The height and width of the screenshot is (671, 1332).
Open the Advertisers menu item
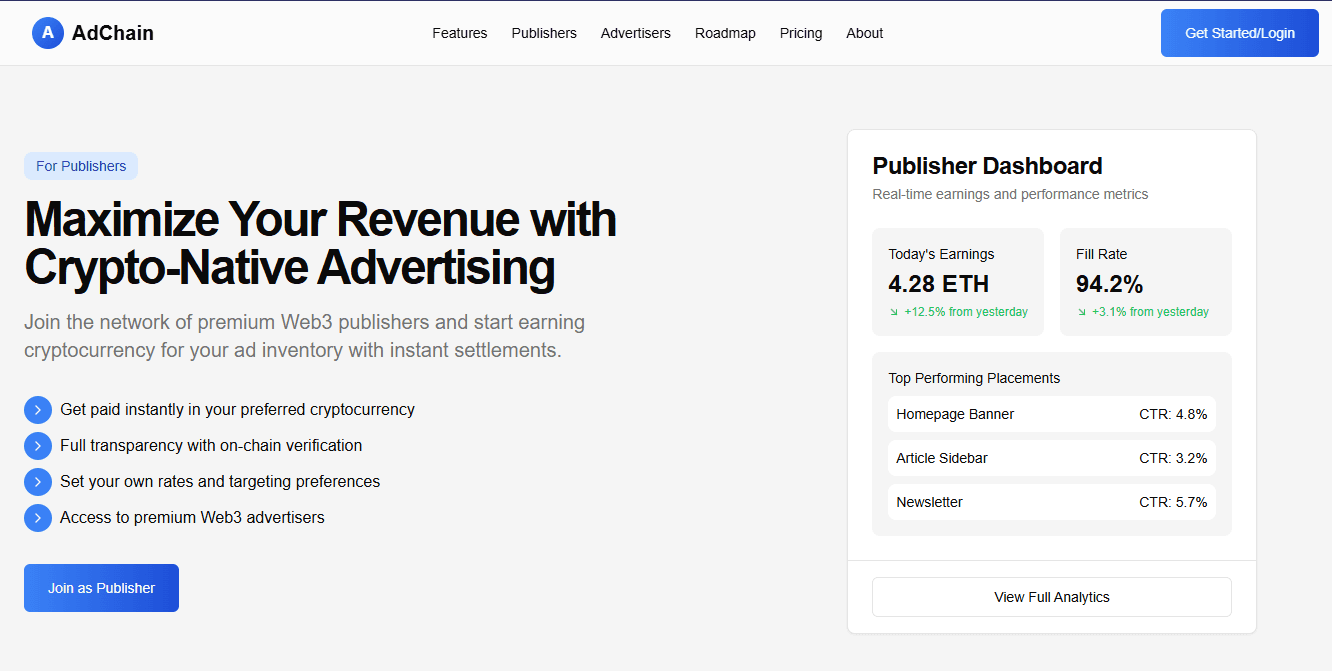(636, 33)
